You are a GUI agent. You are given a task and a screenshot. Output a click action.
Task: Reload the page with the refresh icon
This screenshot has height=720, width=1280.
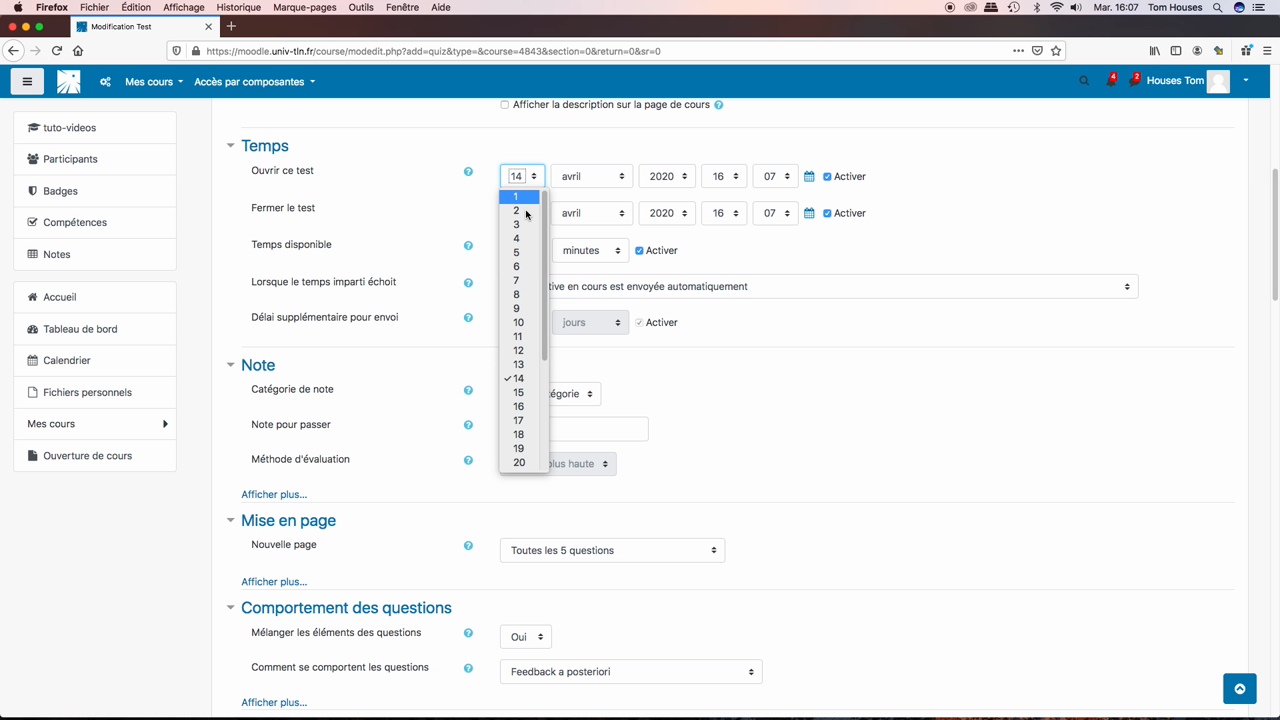(x=57, y=51)
